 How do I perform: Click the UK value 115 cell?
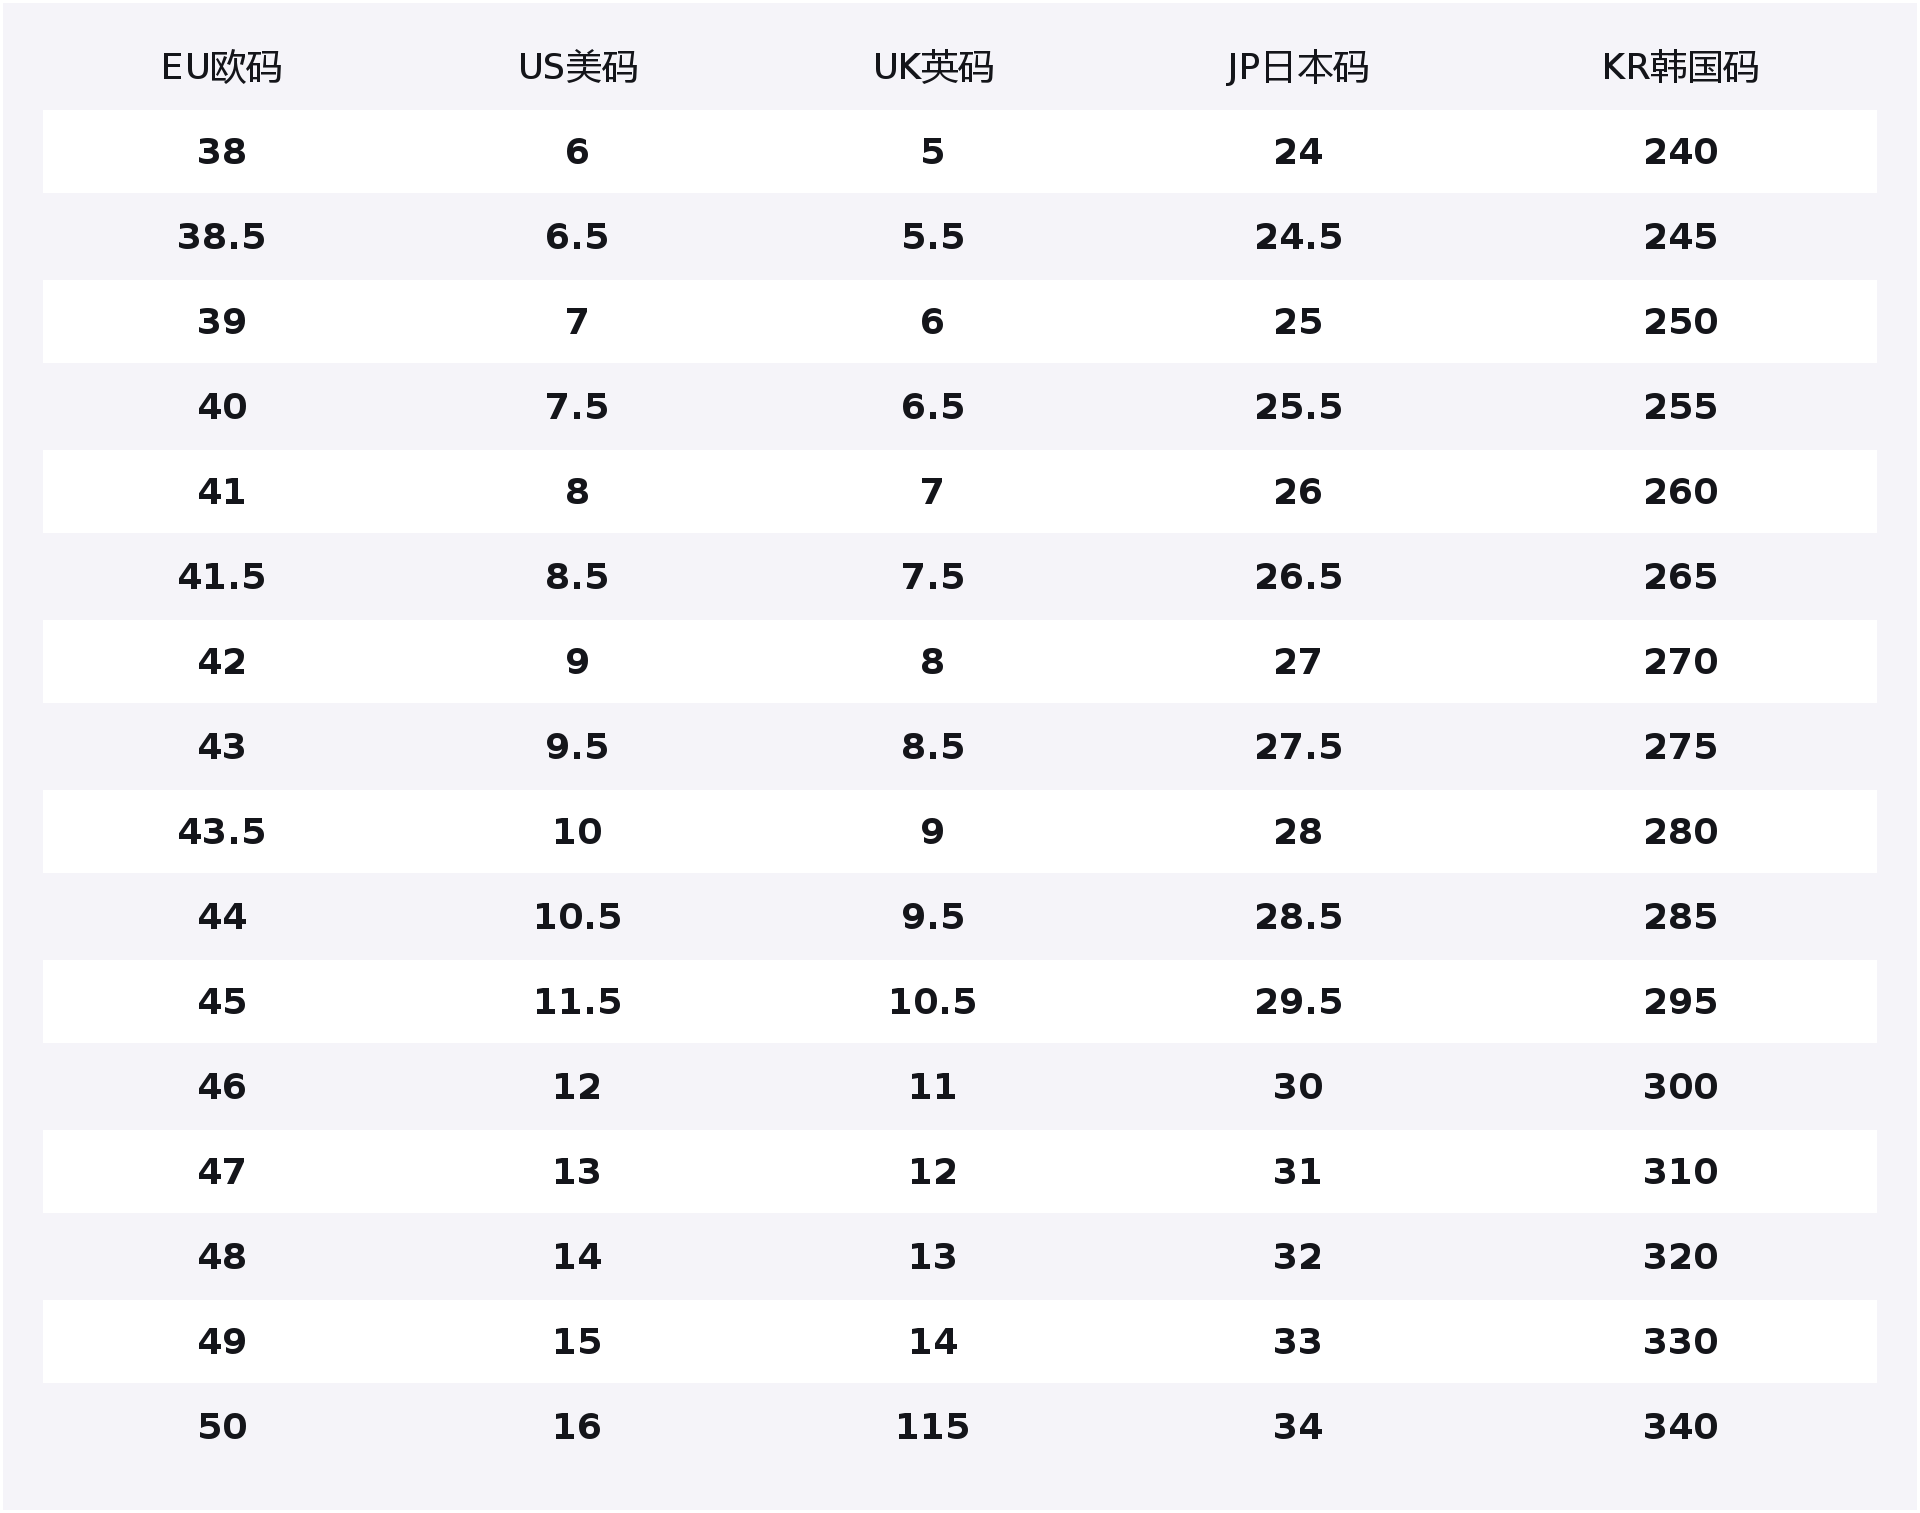(933, 1427)
